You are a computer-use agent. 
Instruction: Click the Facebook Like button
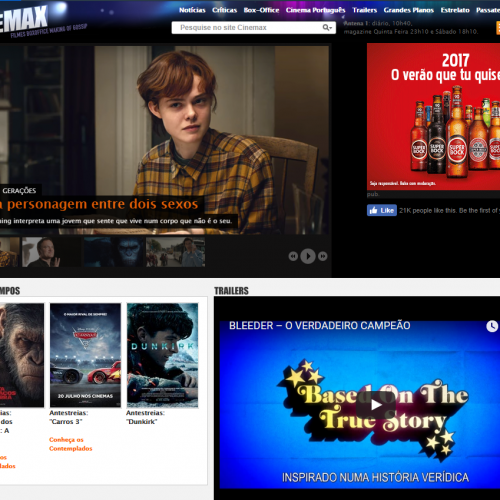coord(382,210)
